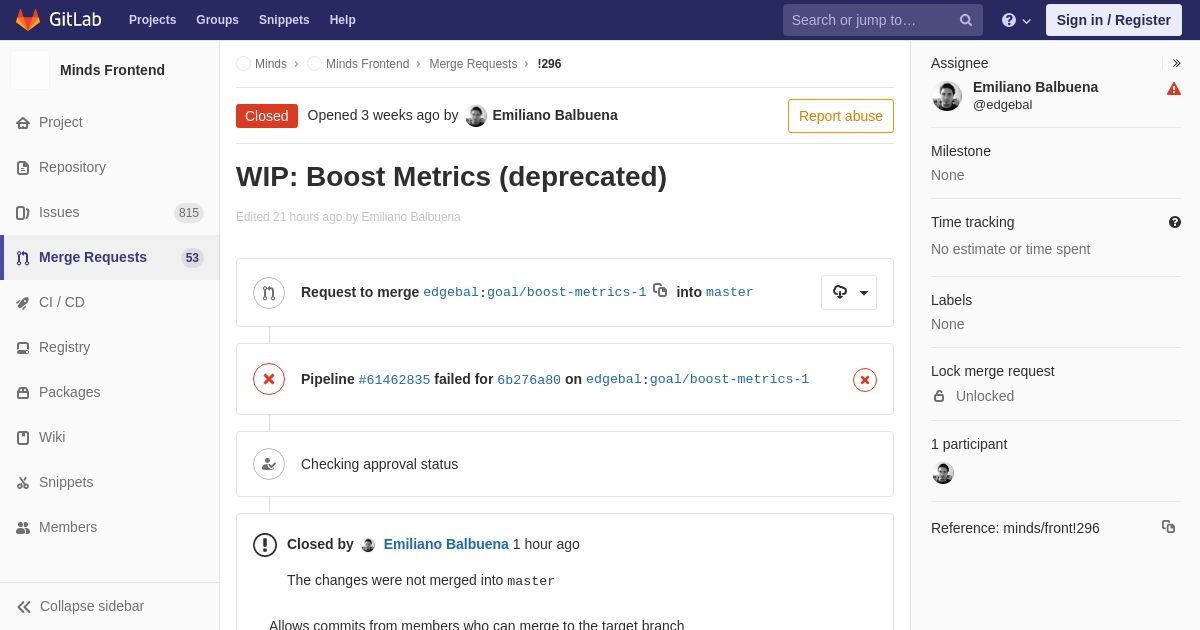
Task: Click the approval status user icon
Action: click(269, 464)
